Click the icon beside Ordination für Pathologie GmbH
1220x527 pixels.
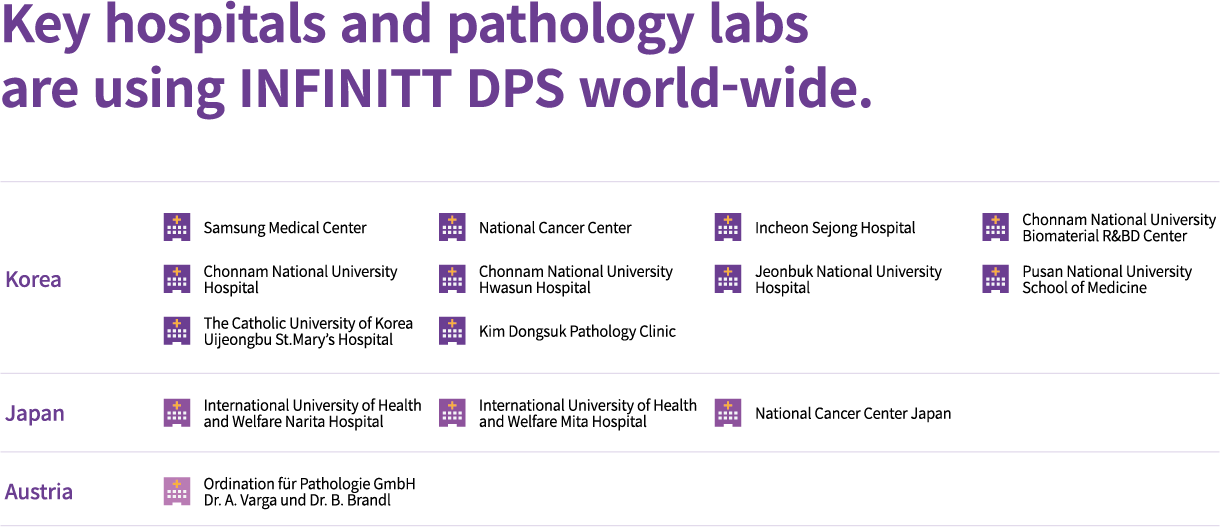click(177, 491)
